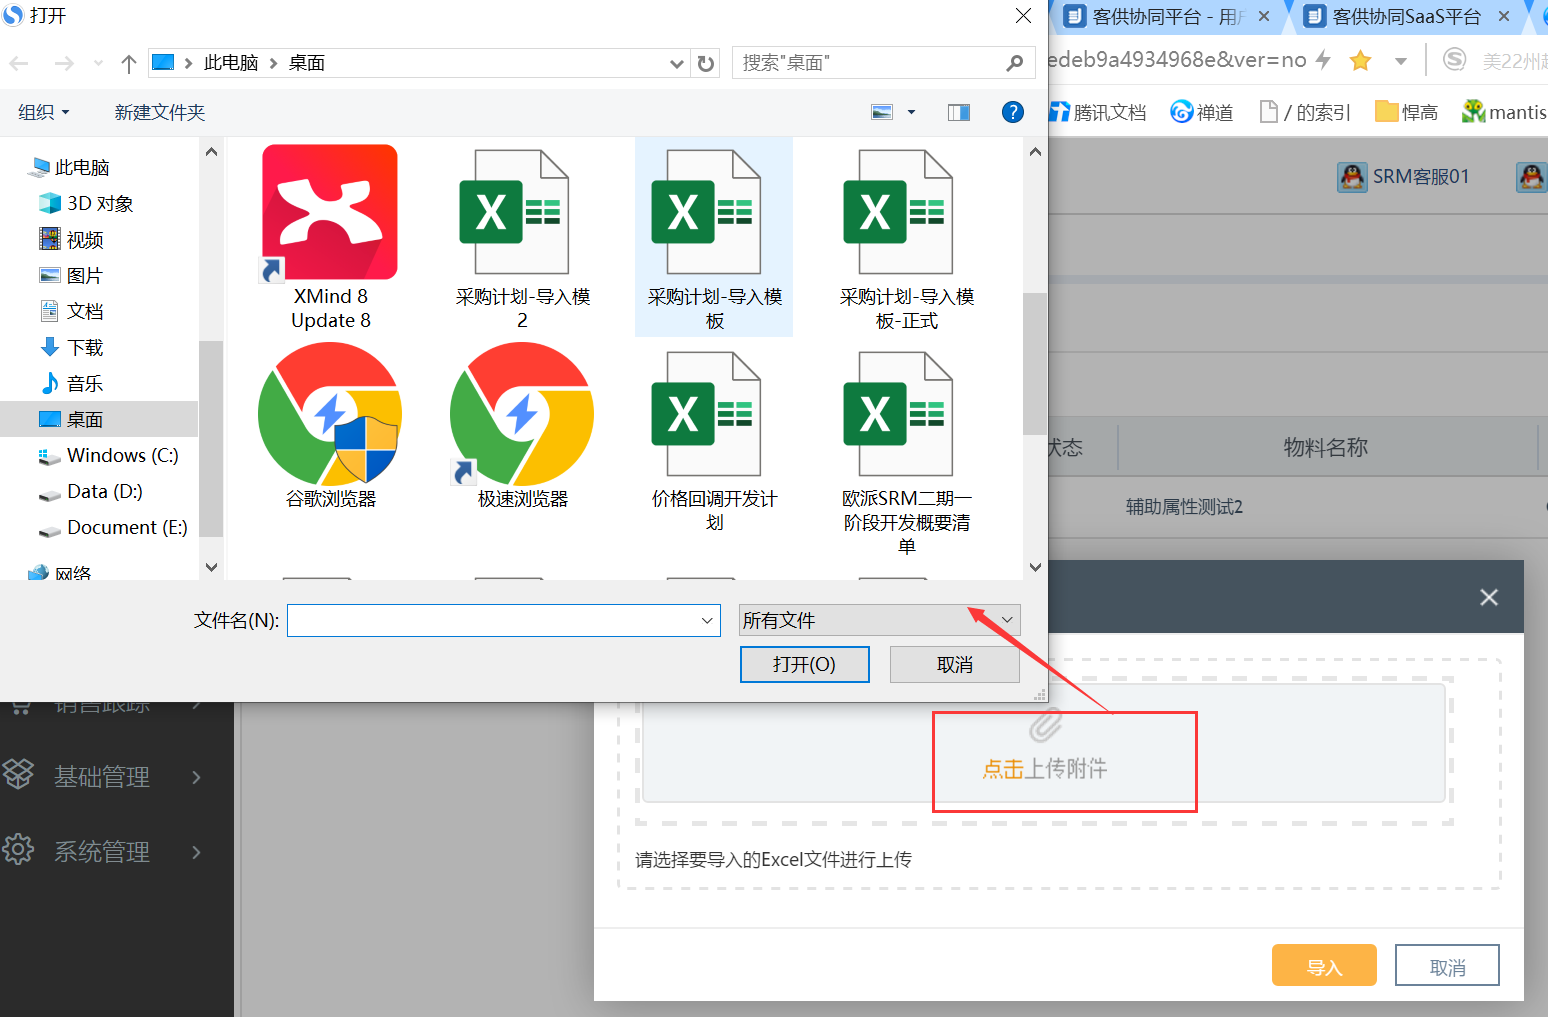Select the 价格回调开发计划 Excel file
Screen dimensions: 1548x1017
(714, 440)
